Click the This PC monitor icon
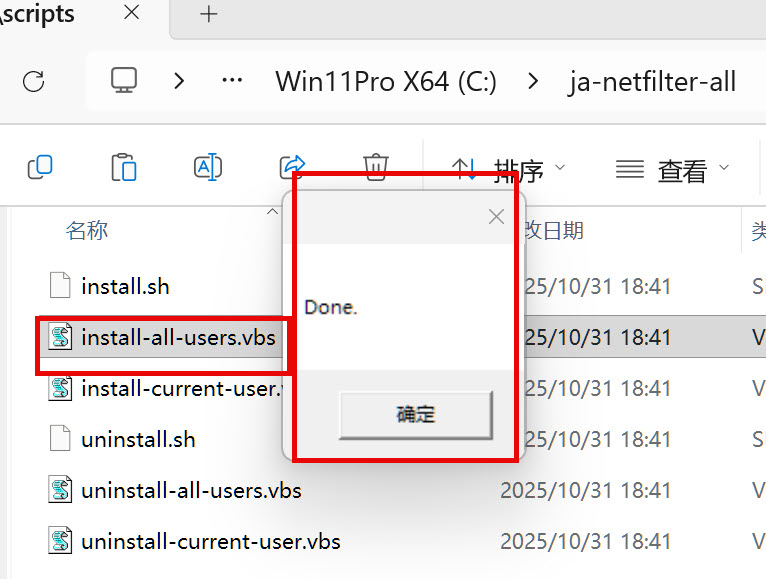 123,81
